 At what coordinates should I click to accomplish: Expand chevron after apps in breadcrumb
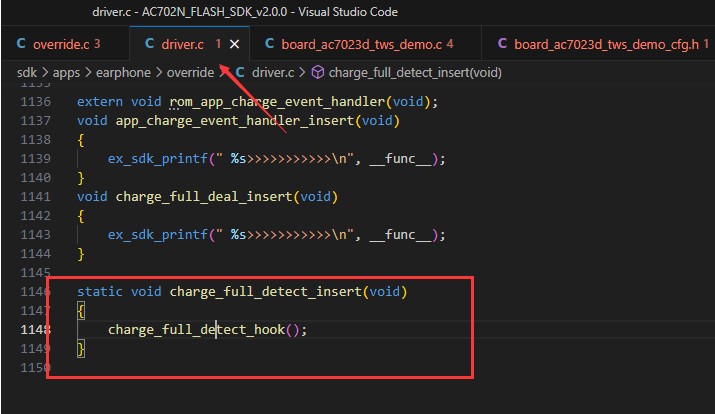[x=88, y=72]
